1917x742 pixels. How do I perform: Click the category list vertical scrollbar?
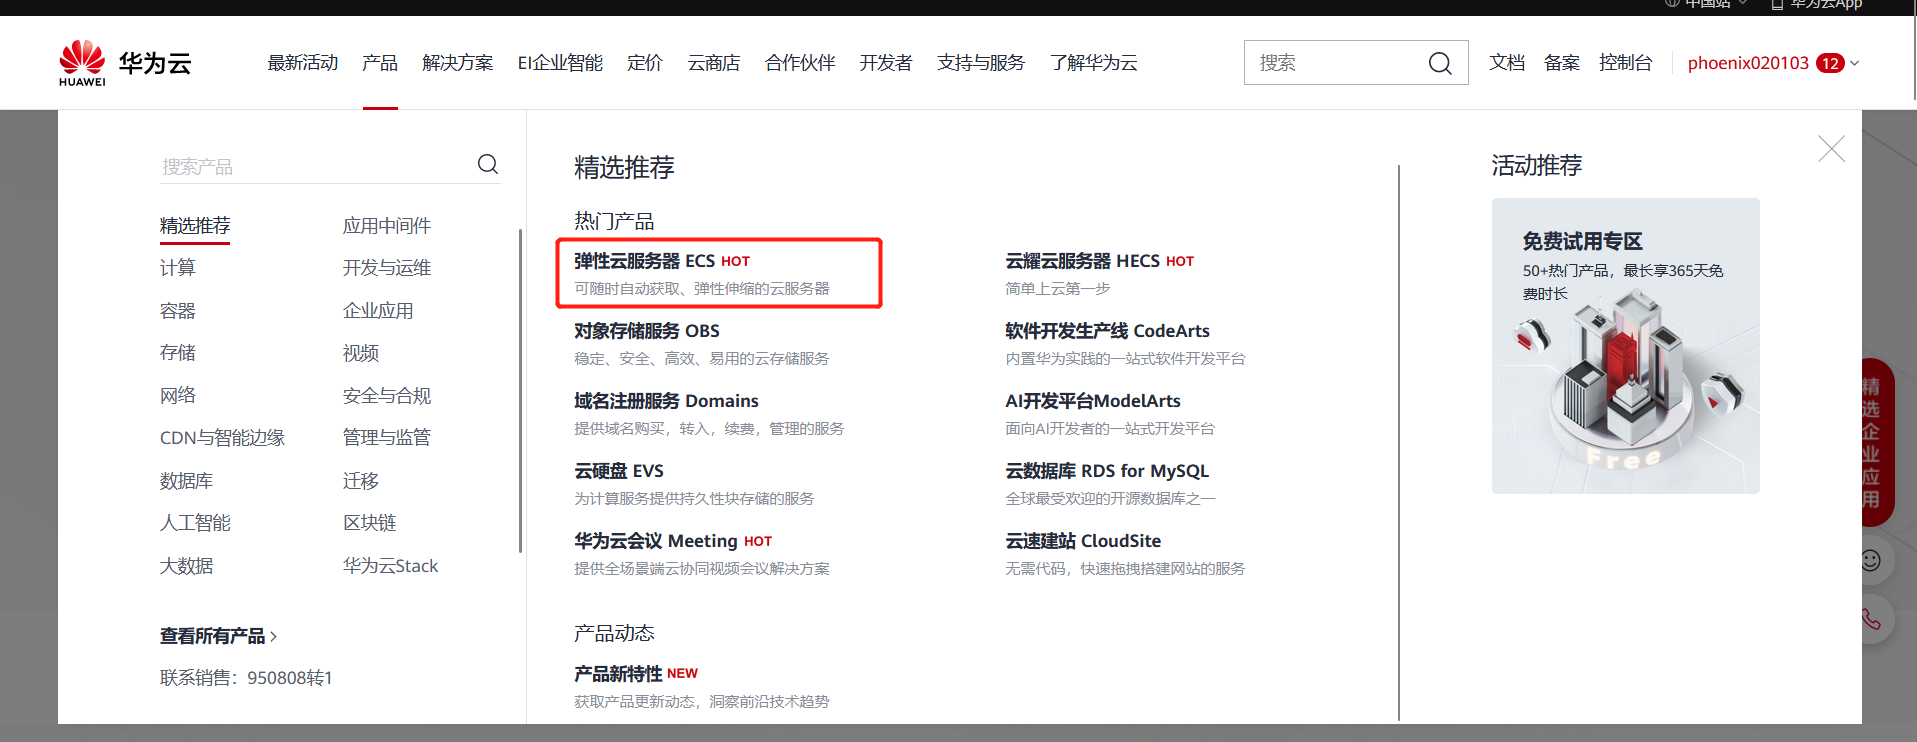click(x=520, y=390)
